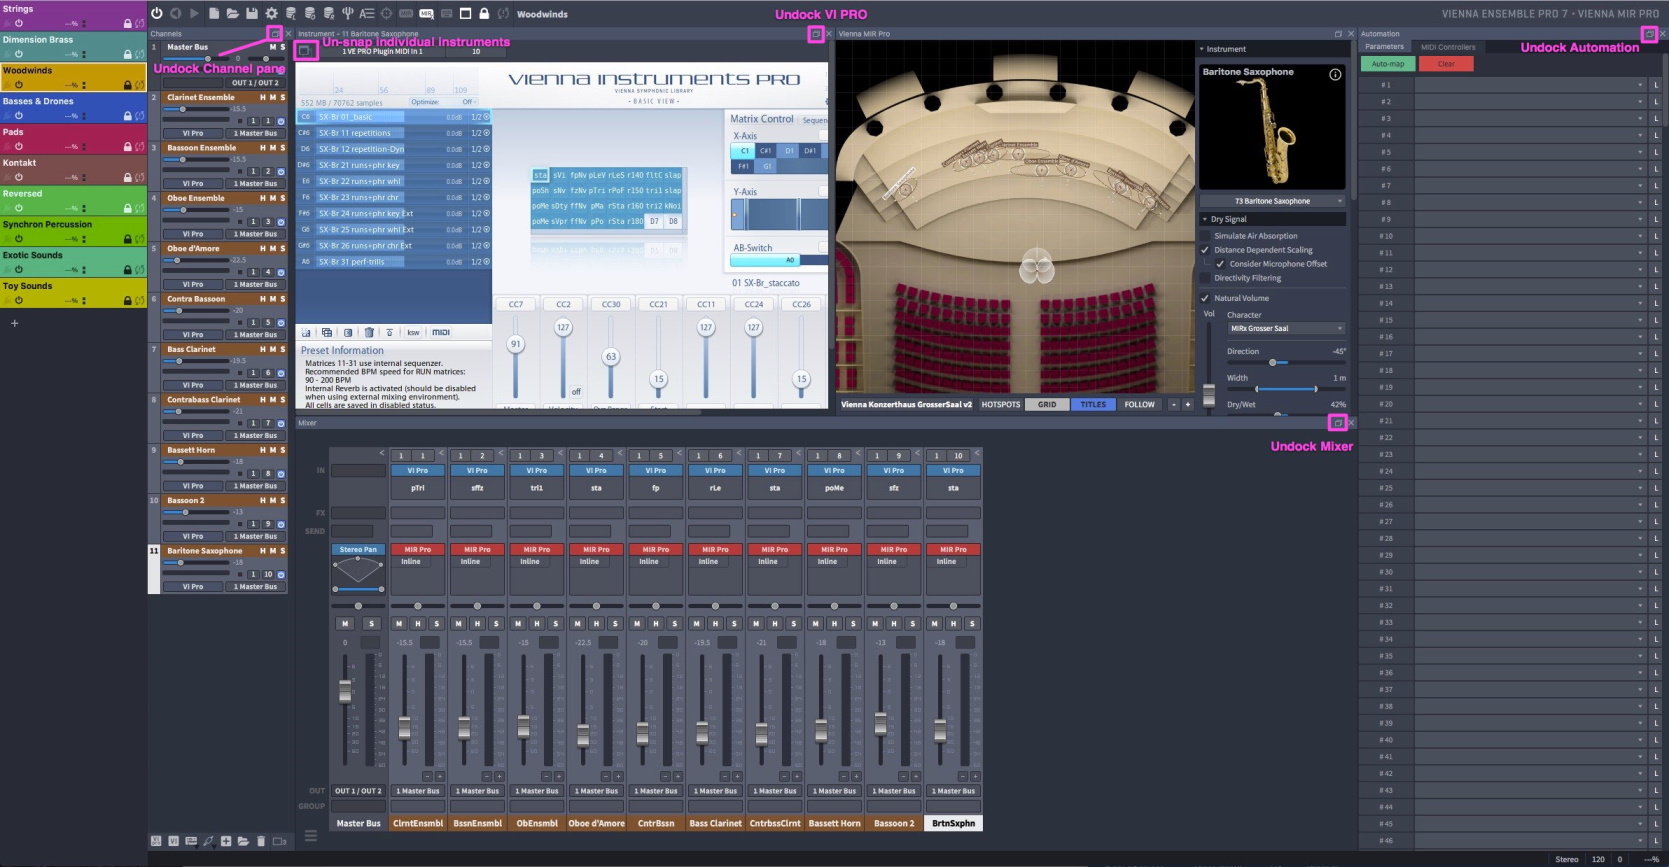1669x867 pixels.
Task: Create a new project with the blank page icon
Action: click(x=214, y=13)
